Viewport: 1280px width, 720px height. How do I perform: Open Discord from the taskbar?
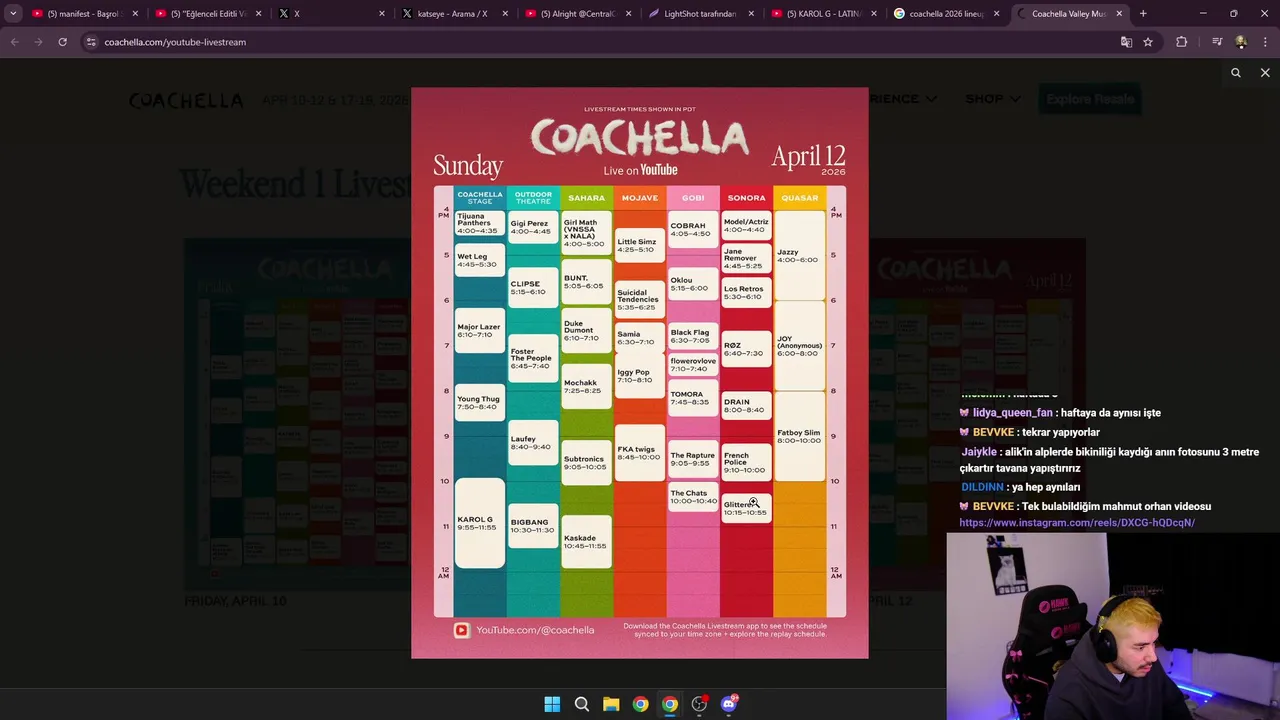(729, 704)
